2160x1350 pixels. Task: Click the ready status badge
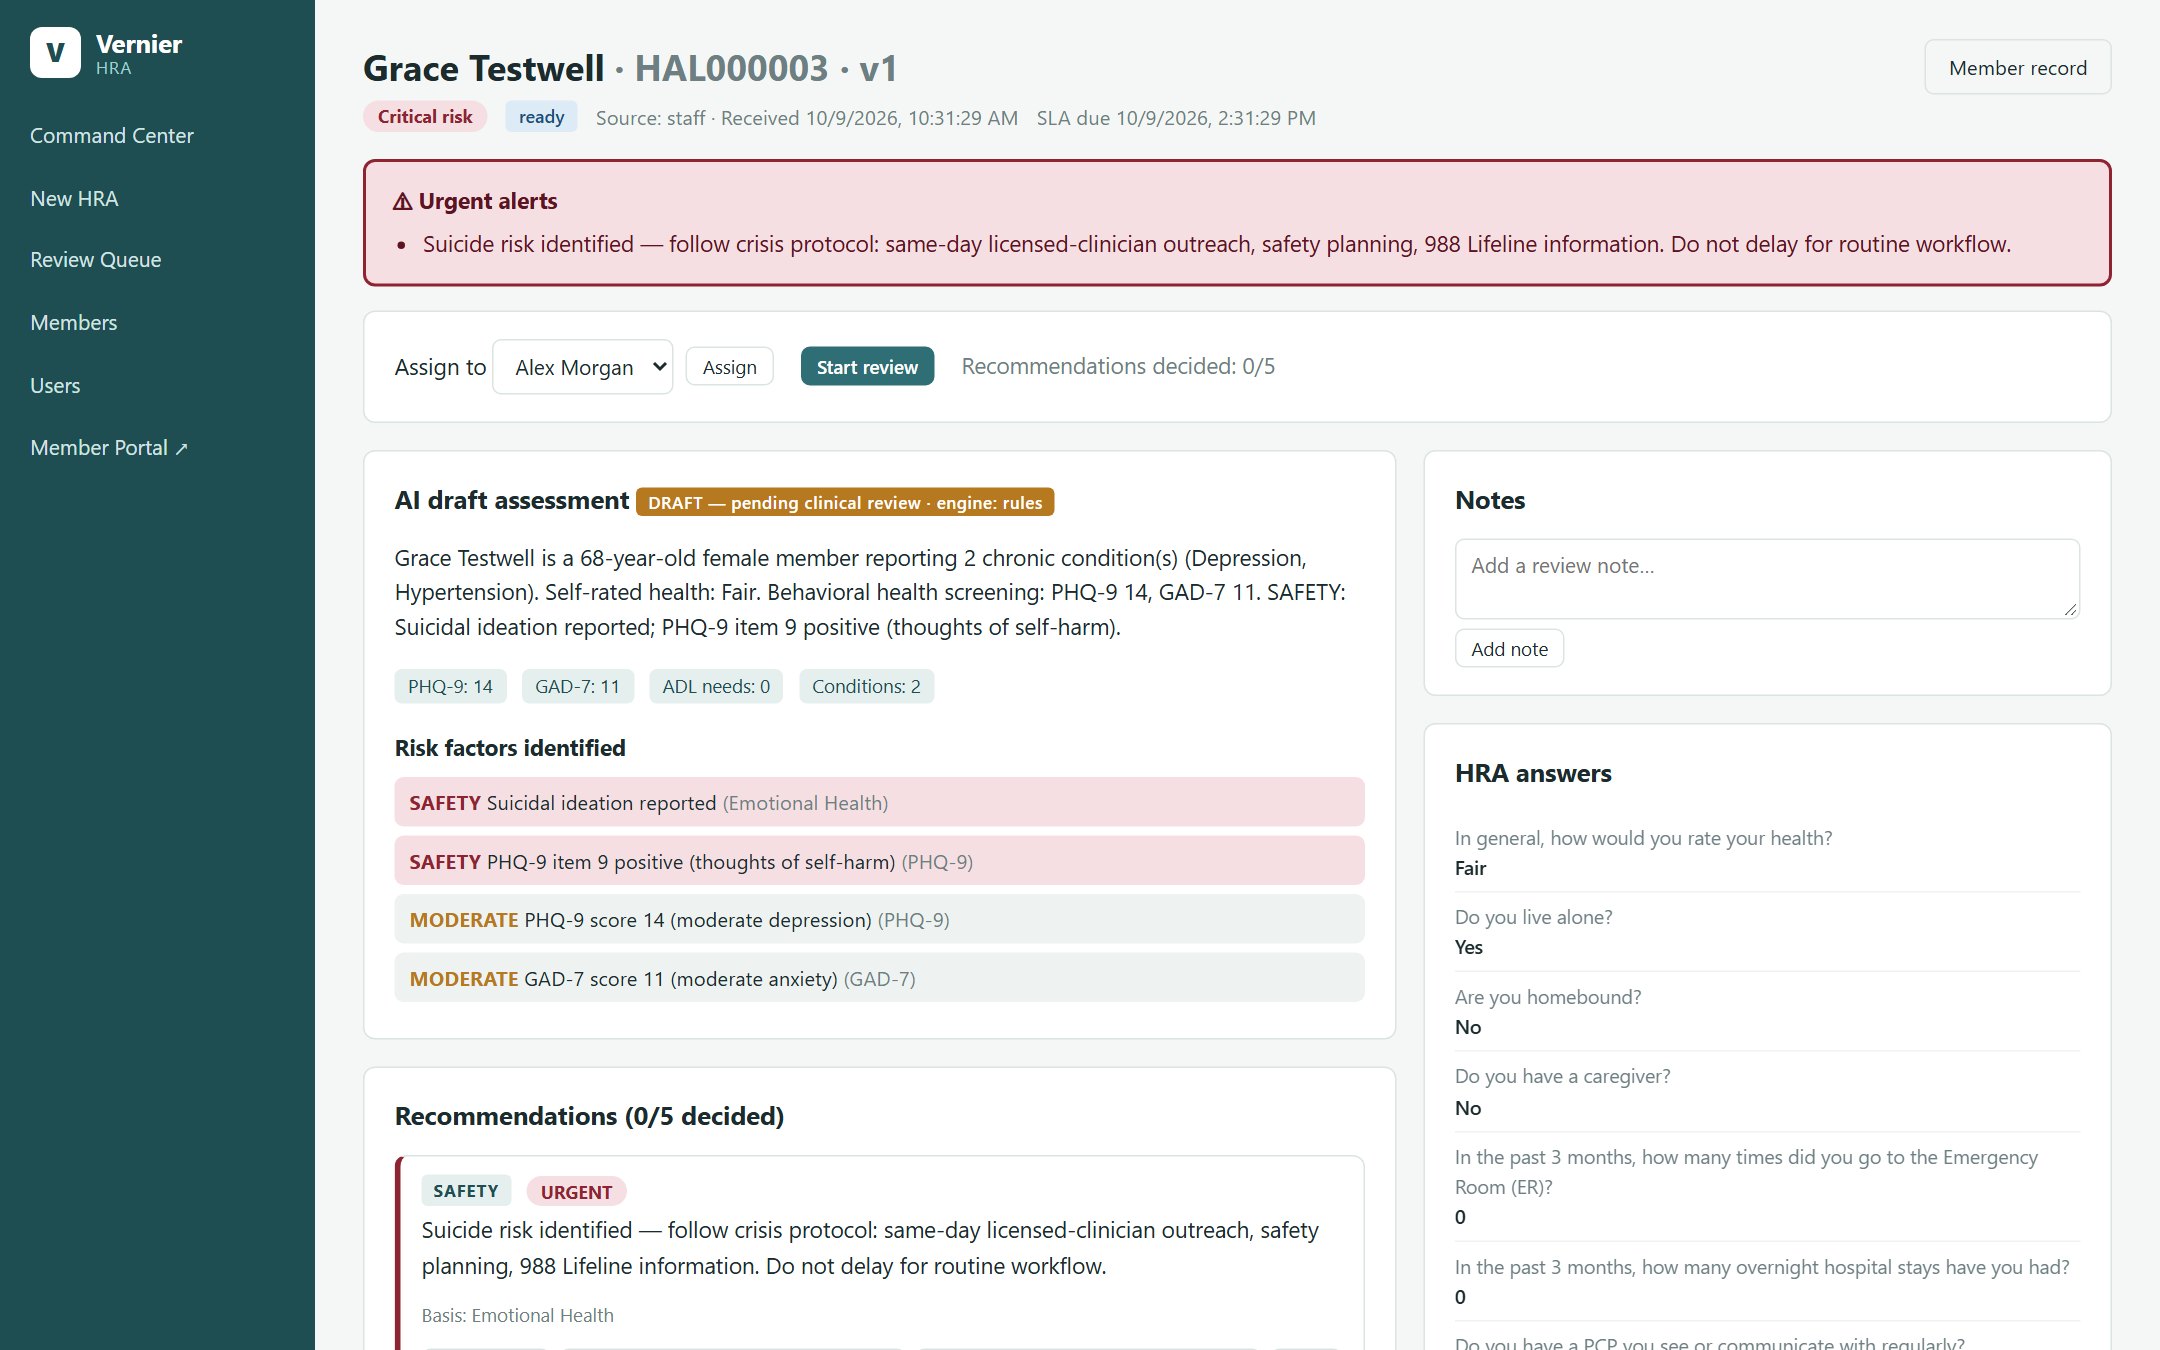tap(541, 117)
